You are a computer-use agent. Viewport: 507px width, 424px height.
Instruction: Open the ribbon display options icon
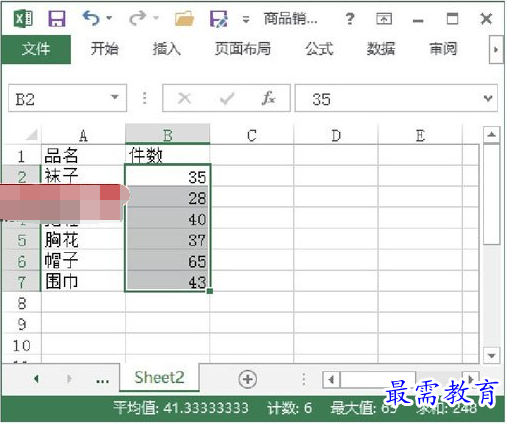384,19
